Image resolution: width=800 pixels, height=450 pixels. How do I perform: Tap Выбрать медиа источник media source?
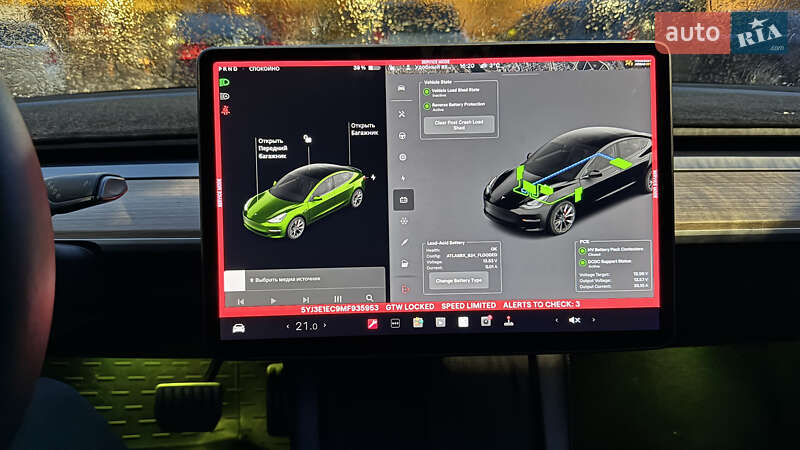[x=285, y=280]
